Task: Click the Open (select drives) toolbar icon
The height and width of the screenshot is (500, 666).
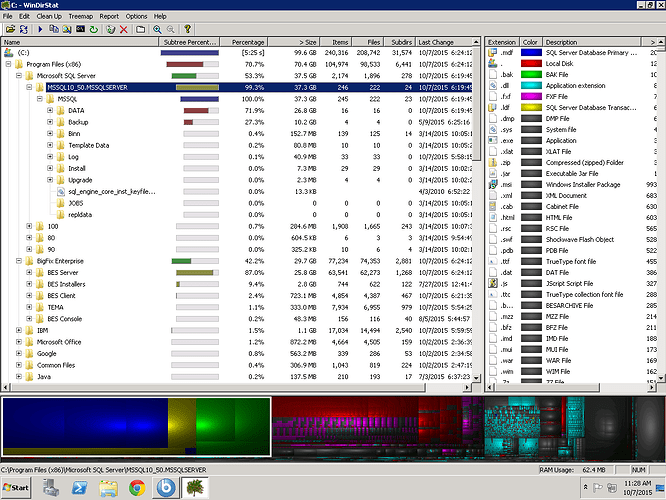Action: coord(10,29)
